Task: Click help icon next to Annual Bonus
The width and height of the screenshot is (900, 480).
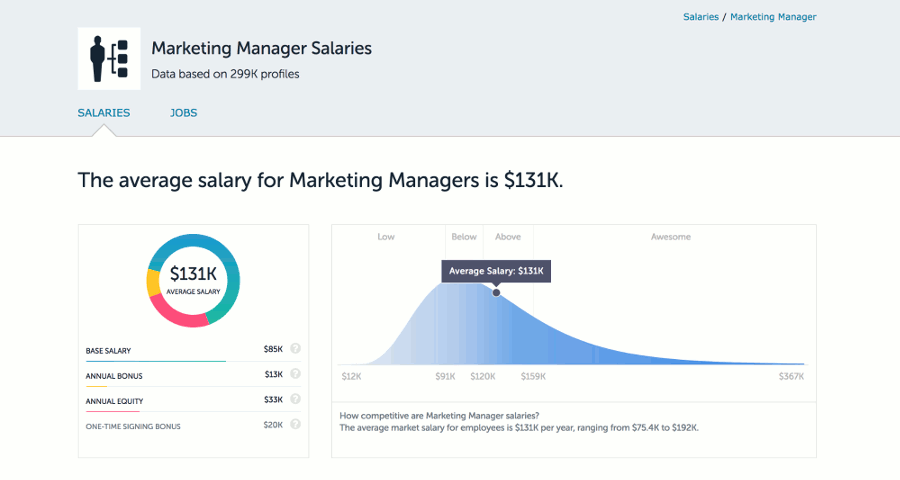Action: point(296,375)
